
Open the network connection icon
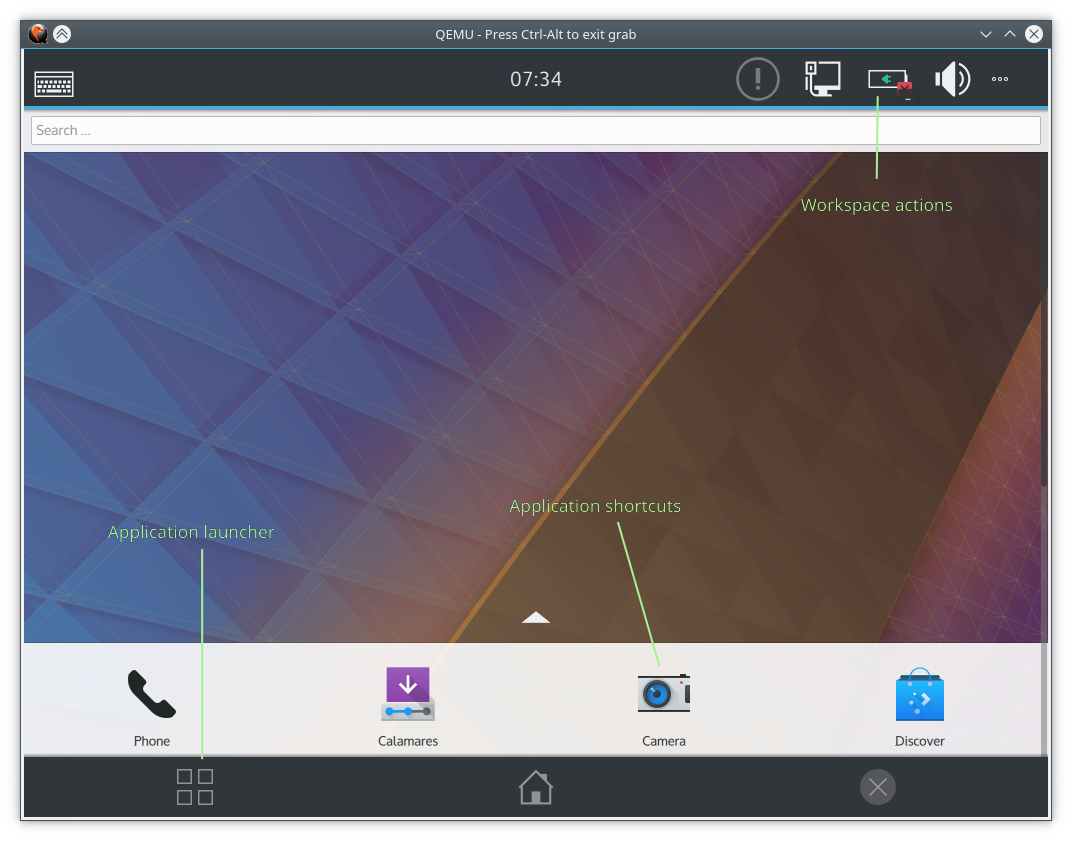pos(822,79)
